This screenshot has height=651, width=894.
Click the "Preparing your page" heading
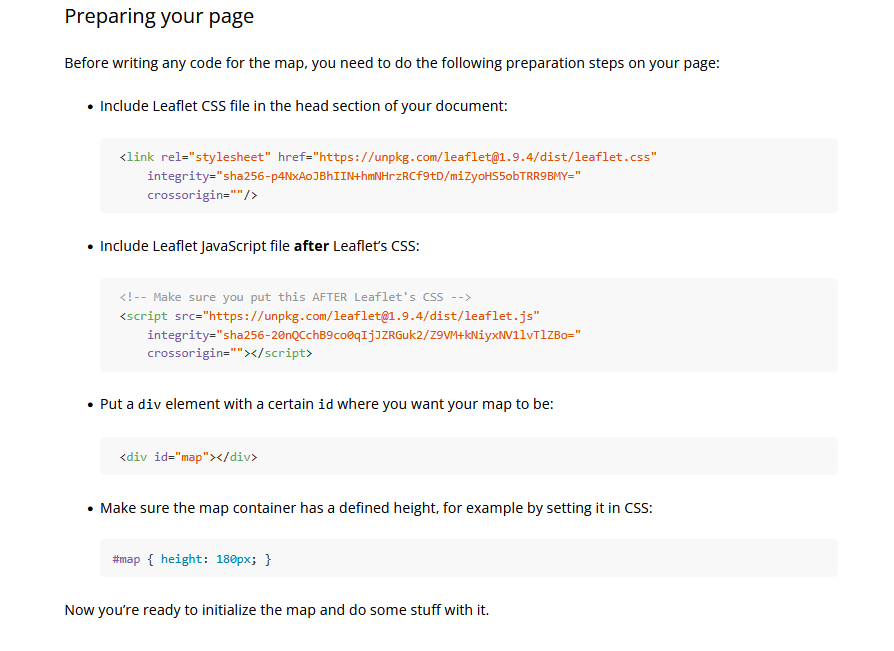click(158, 16)
